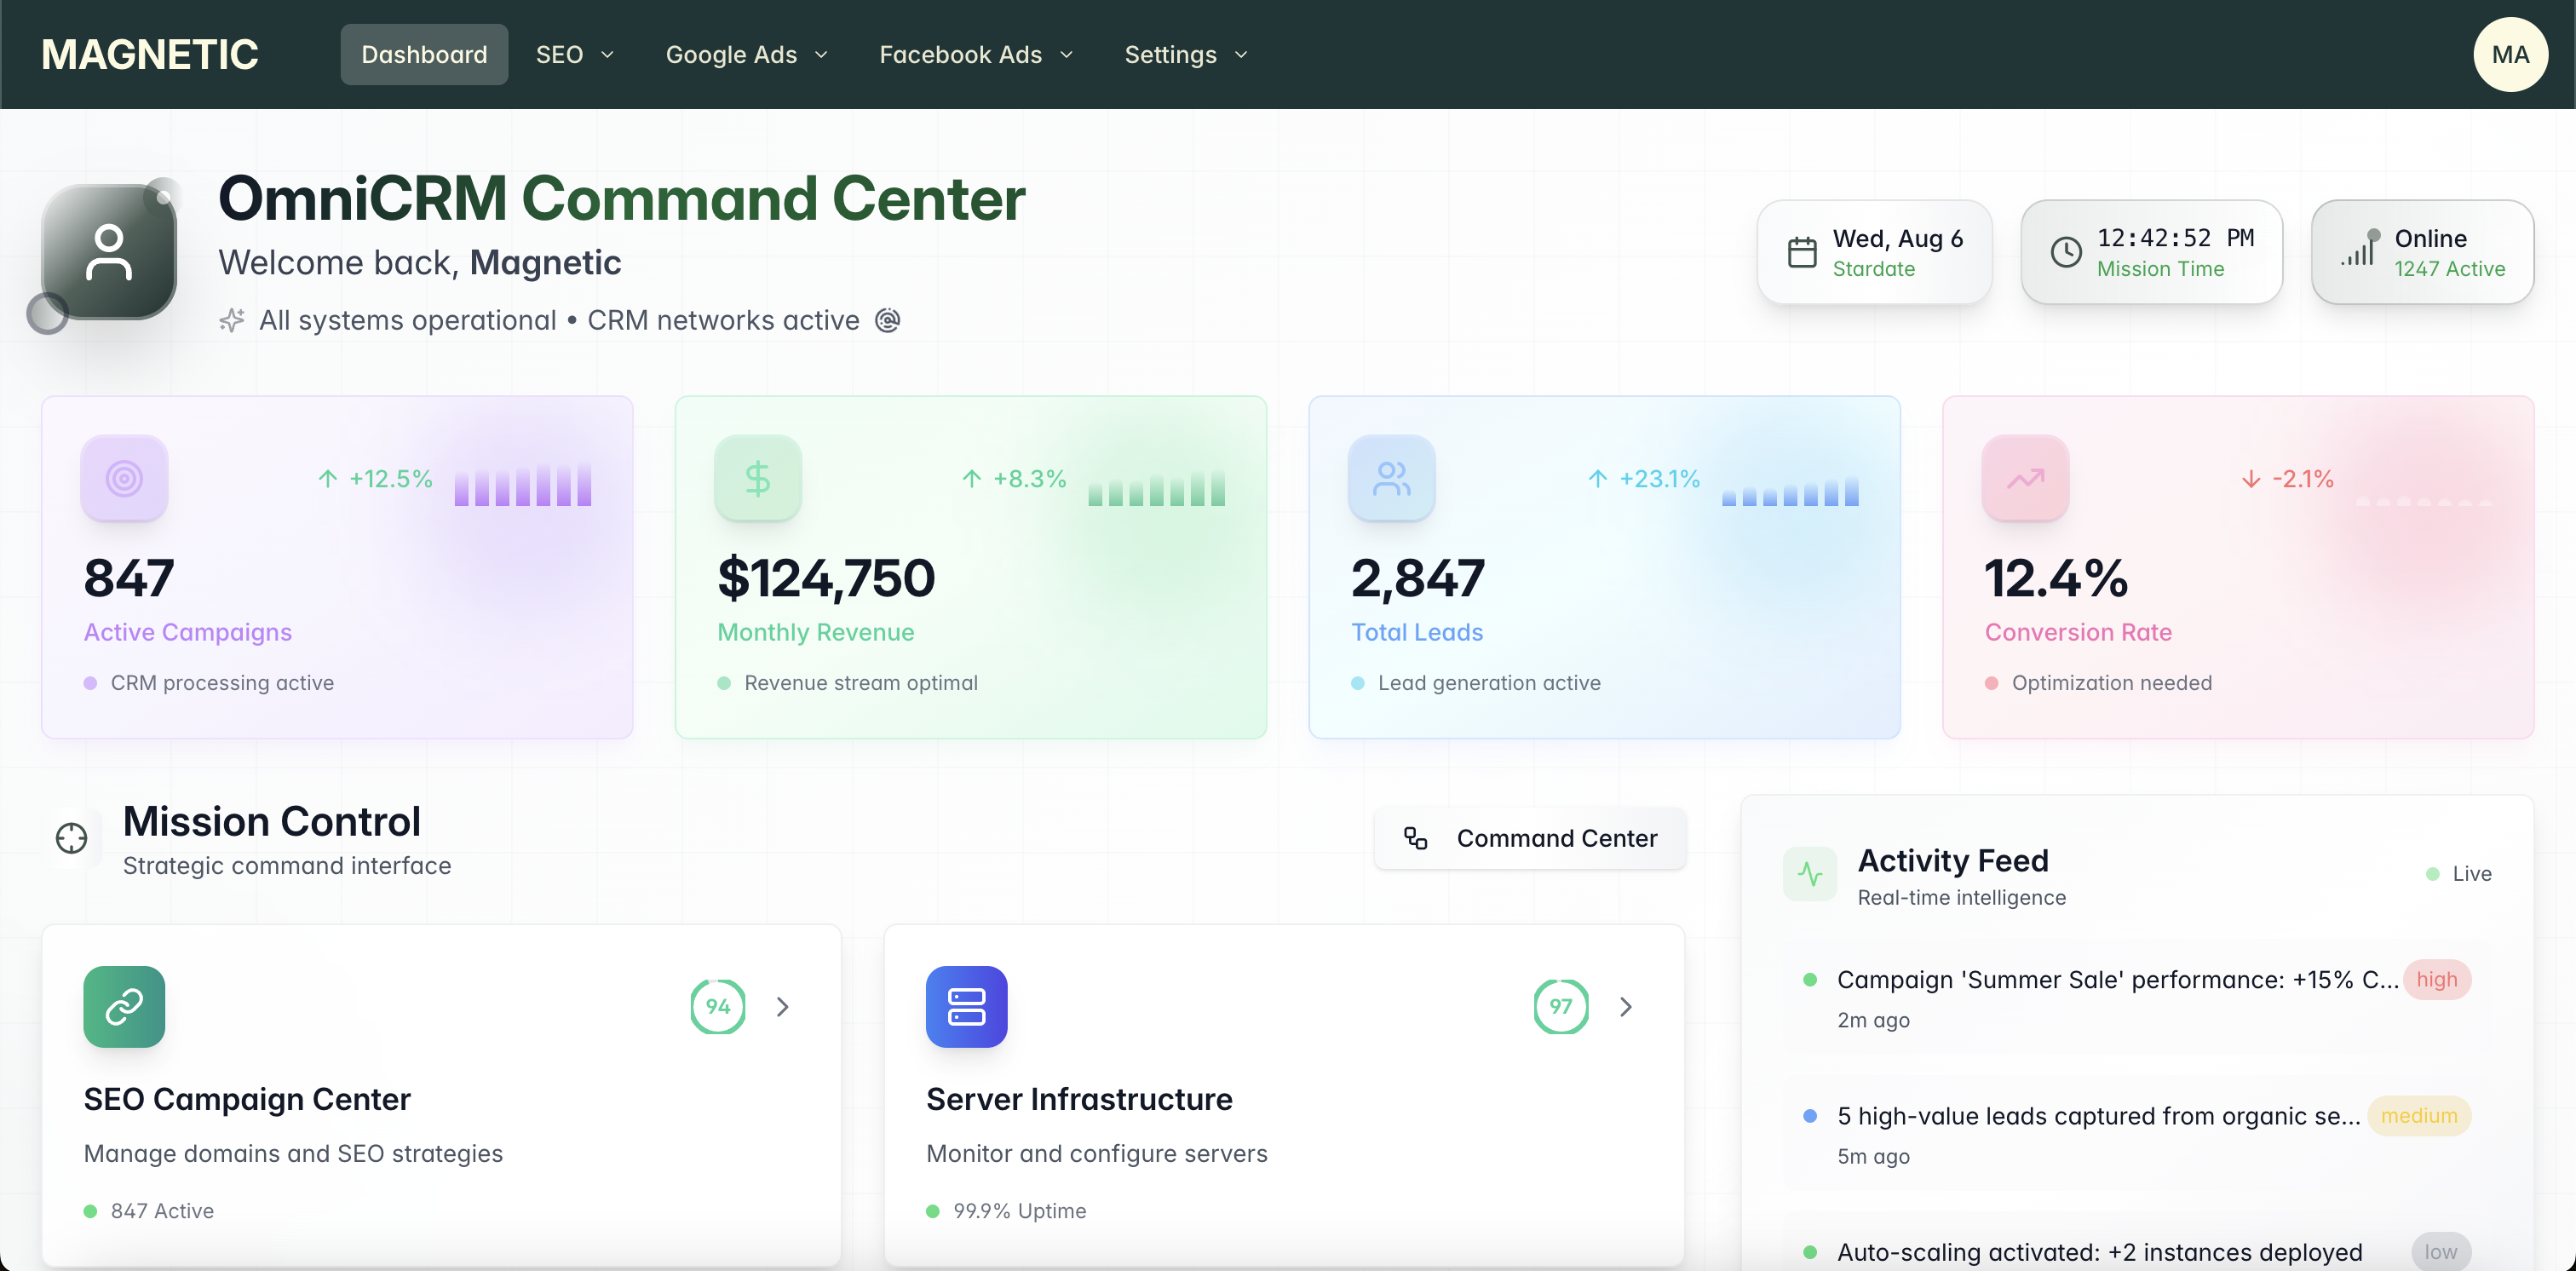
Task: Select the Conversion Rate trend icon
Action: point(2024,478)
